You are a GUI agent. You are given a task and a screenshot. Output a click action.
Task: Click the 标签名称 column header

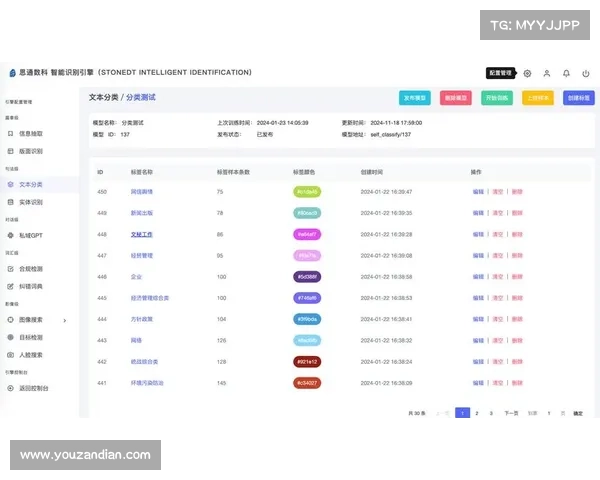coord(142,172)
